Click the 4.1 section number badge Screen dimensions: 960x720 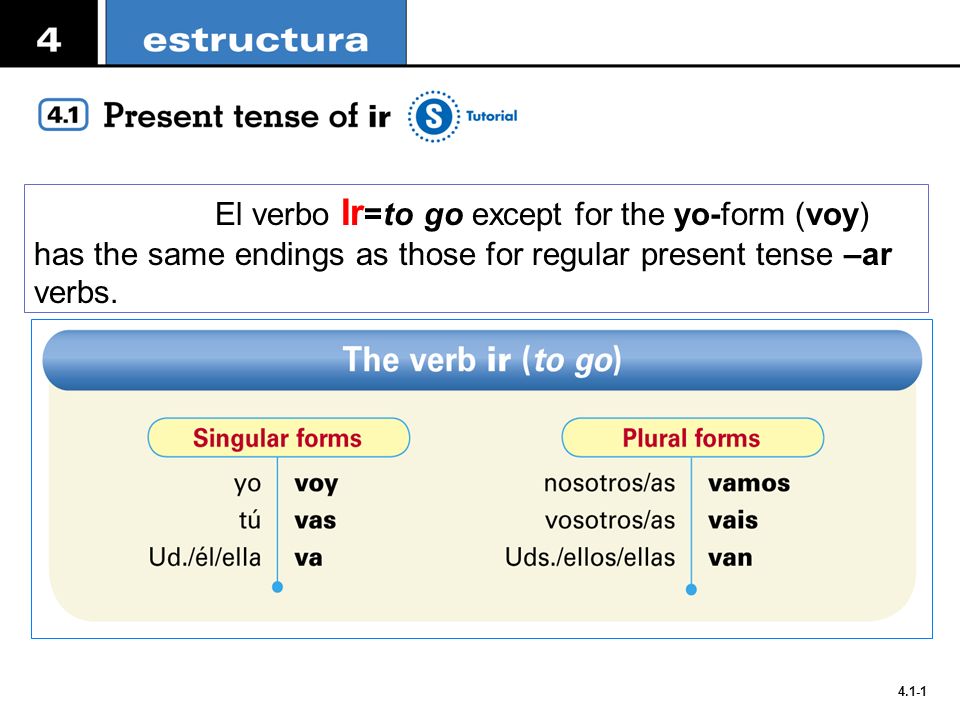[63, 115]
